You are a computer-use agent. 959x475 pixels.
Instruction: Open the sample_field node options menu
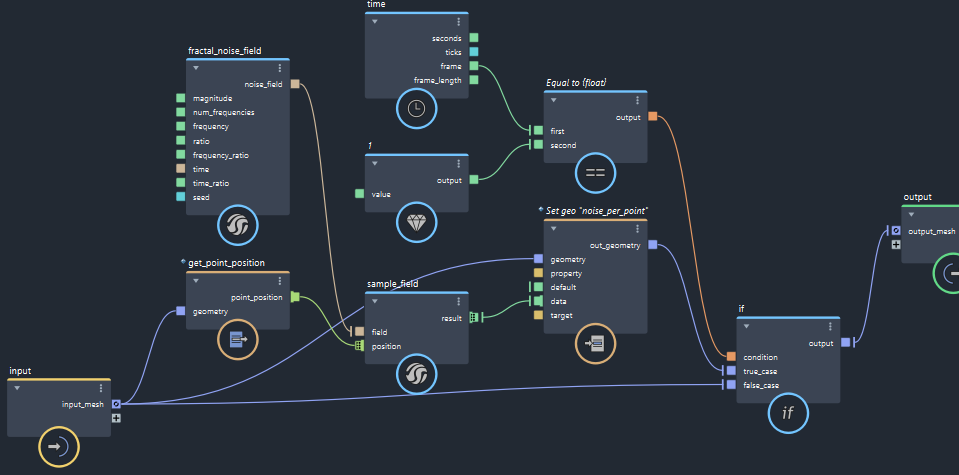(459, 301)
